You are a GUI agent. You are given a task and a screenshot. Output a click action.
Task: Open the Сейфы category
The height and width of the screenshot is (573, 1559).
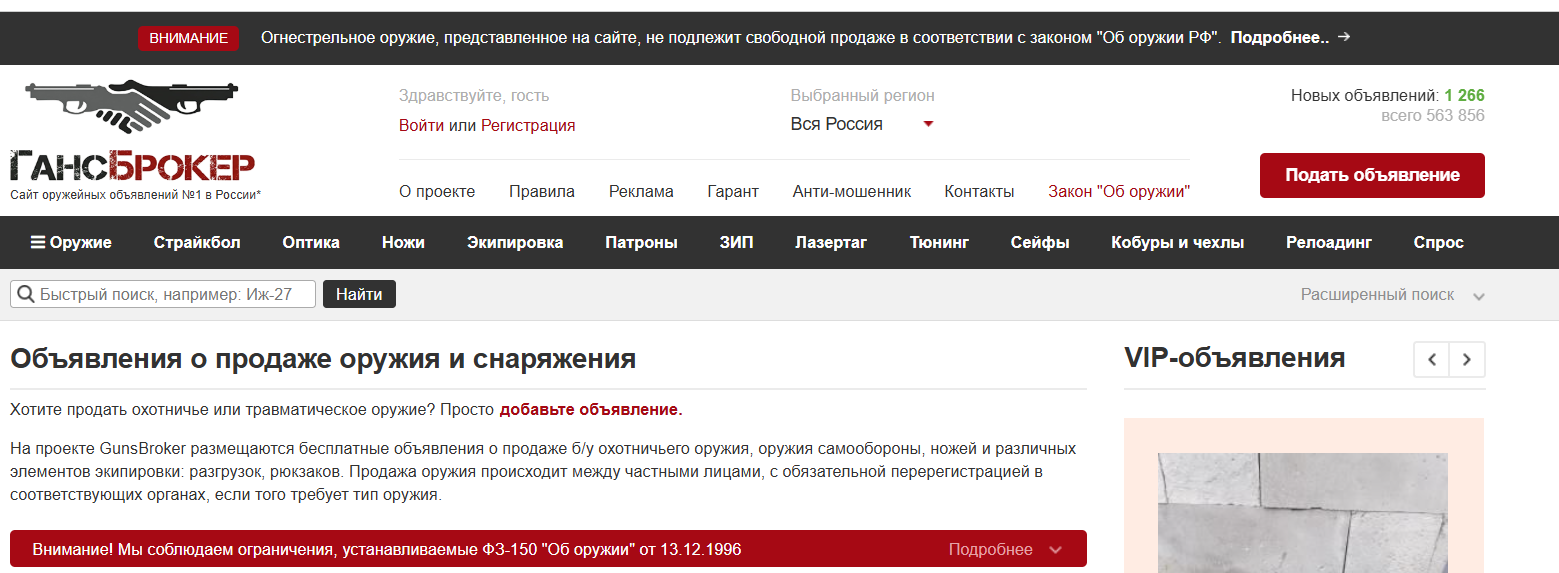pos(1040,242)
